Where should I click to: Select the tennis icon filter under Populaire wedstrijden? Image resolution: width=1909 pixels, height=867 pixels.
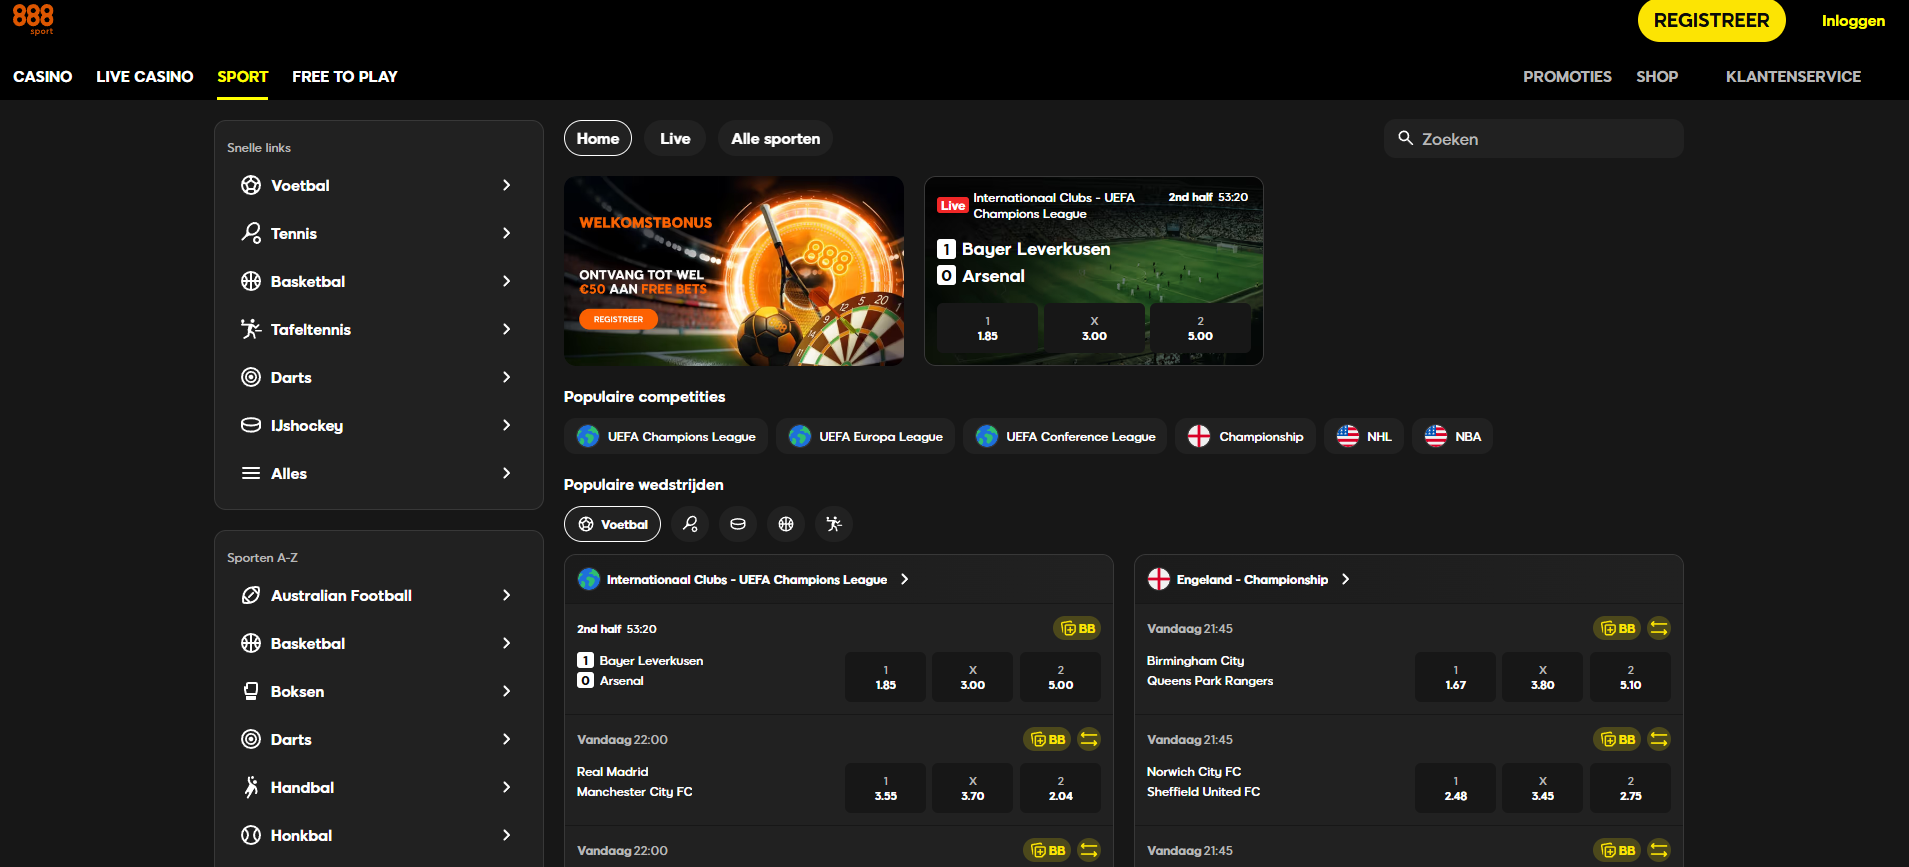pos(690,524)
